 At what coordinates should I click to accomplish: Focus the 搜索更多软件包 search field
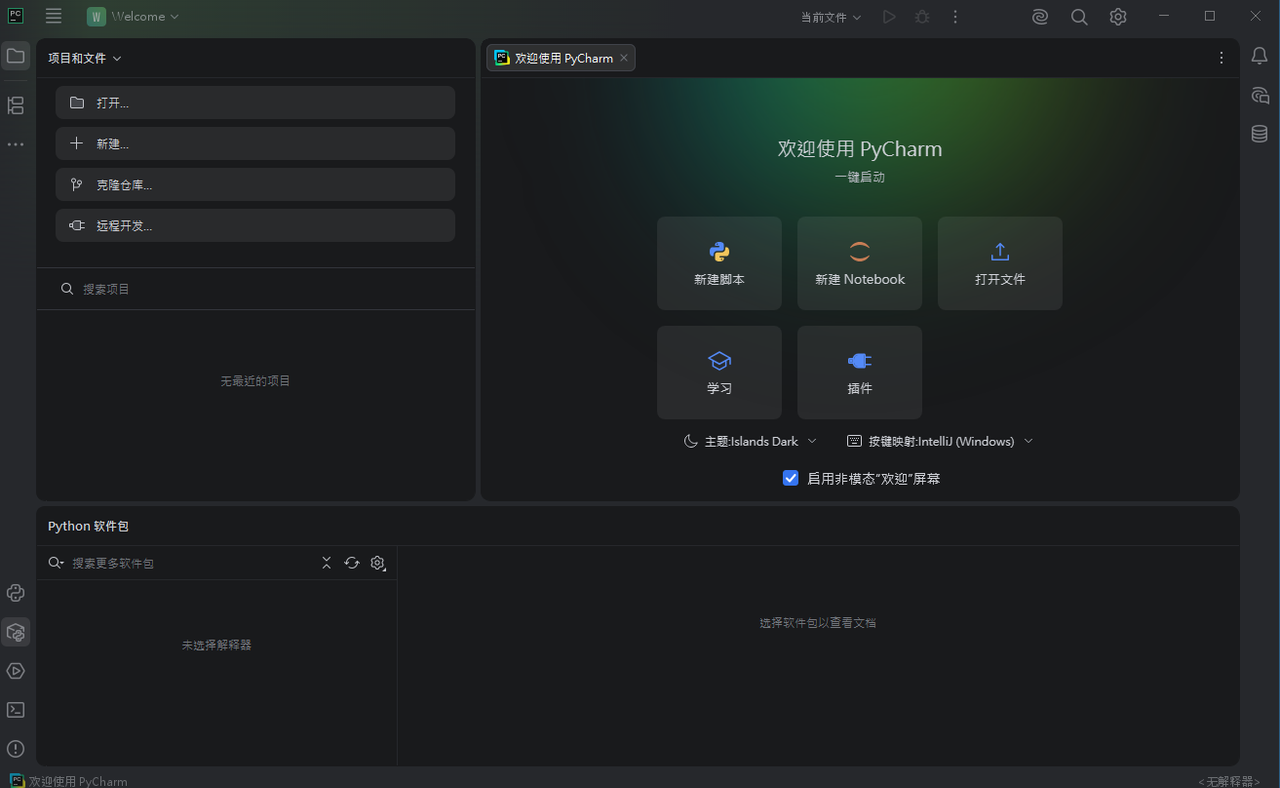click(x=190, y=563)
